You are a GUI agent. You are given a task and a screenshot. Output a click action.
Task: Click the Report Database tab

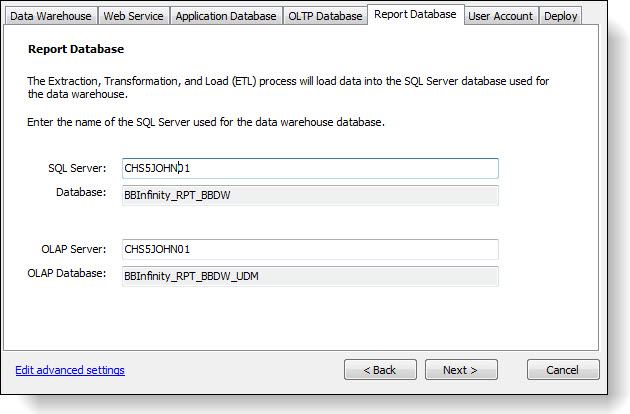pyautogui.click(x=415, y=14)
